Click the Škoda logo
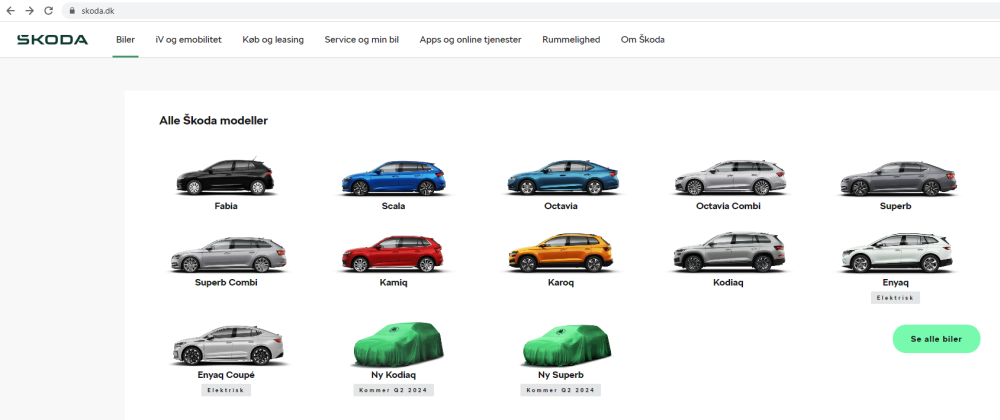This screenshot has height=420, width=1000. pyautogui.click(x=52, y=40)
